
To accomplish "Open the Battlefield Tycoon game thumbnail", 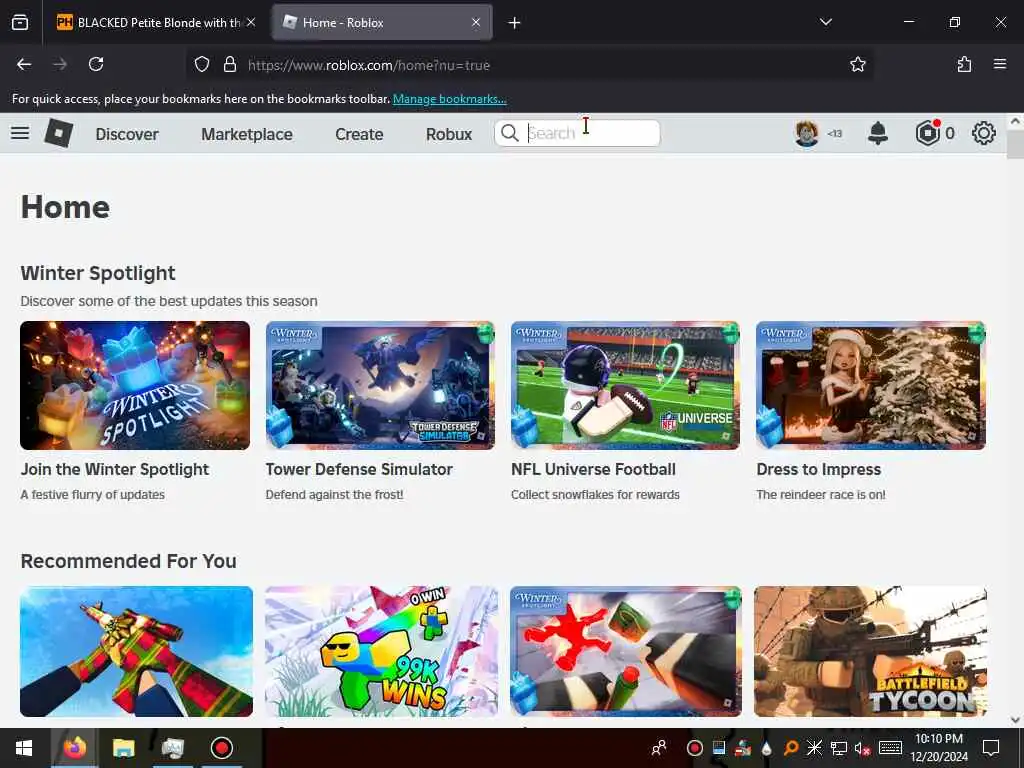I will (x=871, y=651).
